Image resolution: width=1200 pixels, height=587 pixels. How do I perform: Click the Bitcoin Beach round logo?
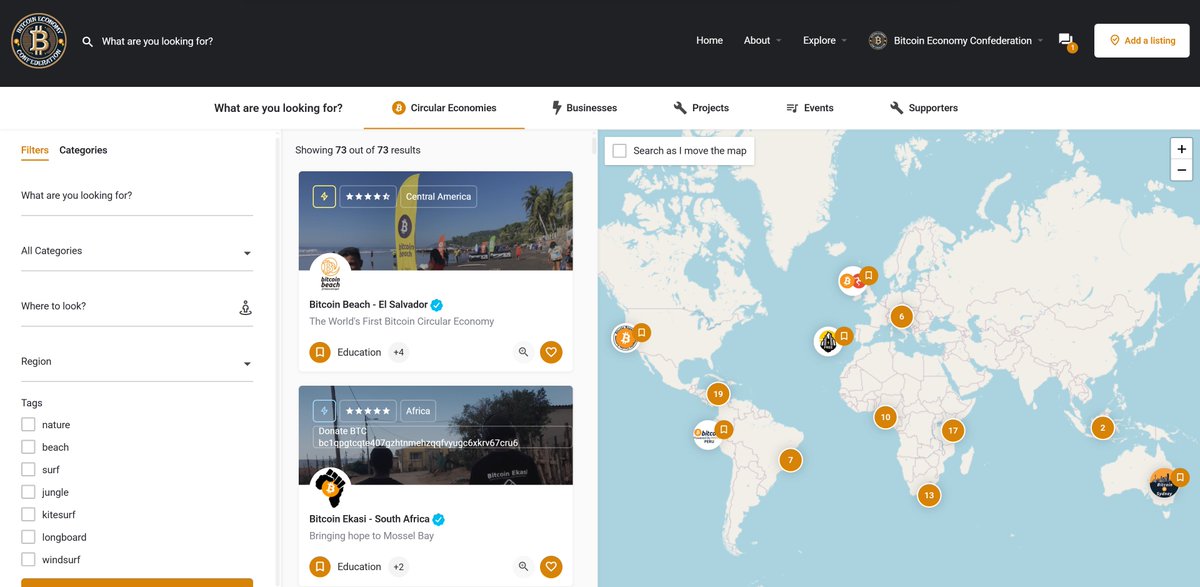pos(330,273)
